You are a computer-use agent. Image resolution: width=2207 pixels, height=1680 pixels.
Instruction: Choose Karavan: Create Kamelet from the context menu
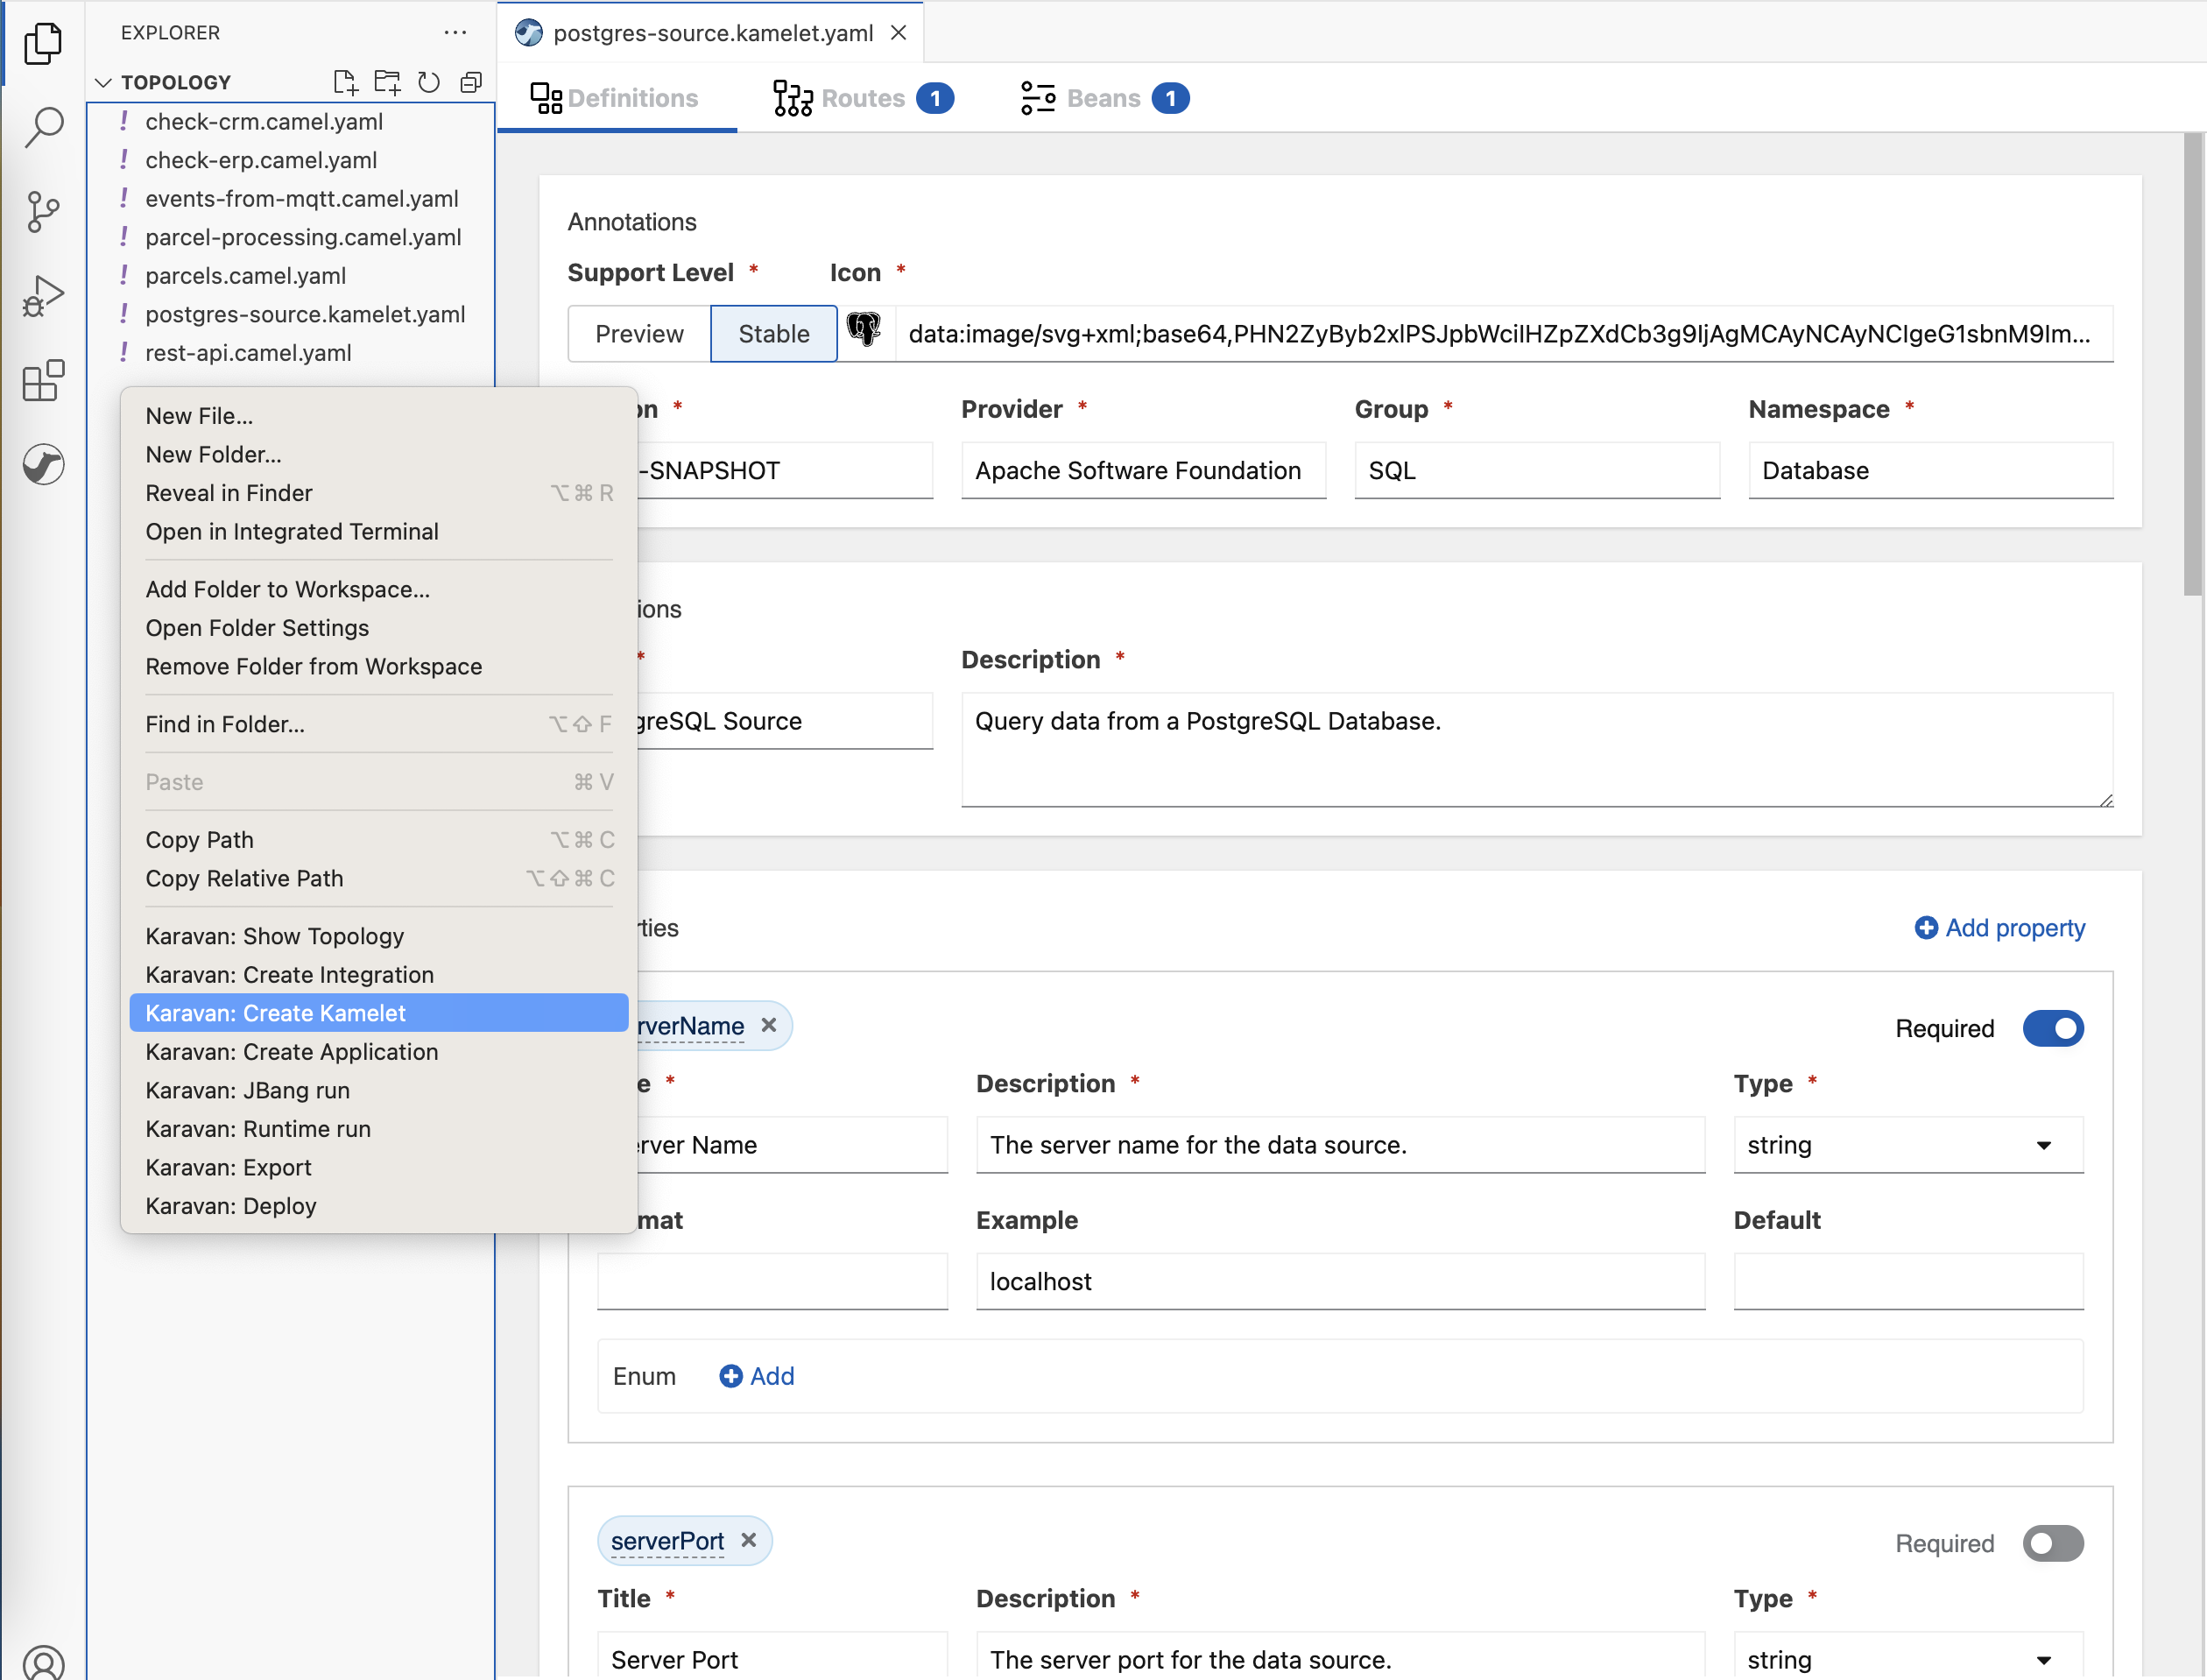point(276,1013)
